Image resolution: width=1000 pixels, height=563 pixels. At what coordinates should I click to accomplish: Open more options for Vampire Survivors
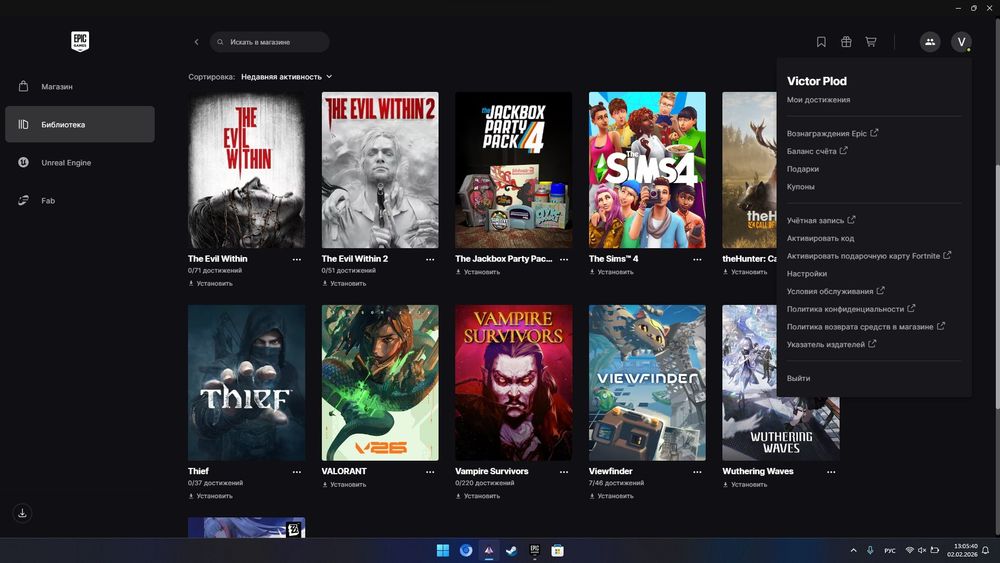[564, 472]
